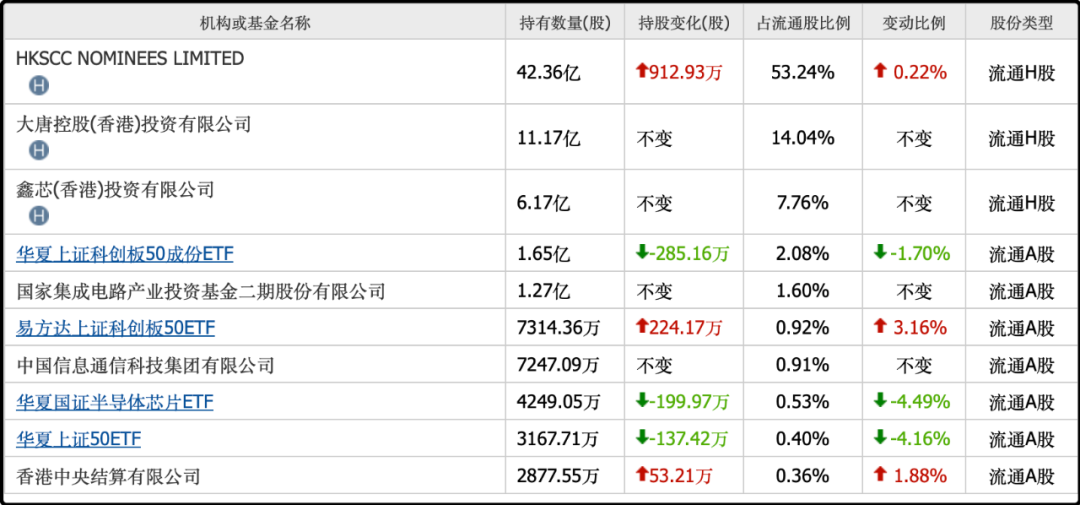Sort by the 持股变化(股) column header

(684, 23)
